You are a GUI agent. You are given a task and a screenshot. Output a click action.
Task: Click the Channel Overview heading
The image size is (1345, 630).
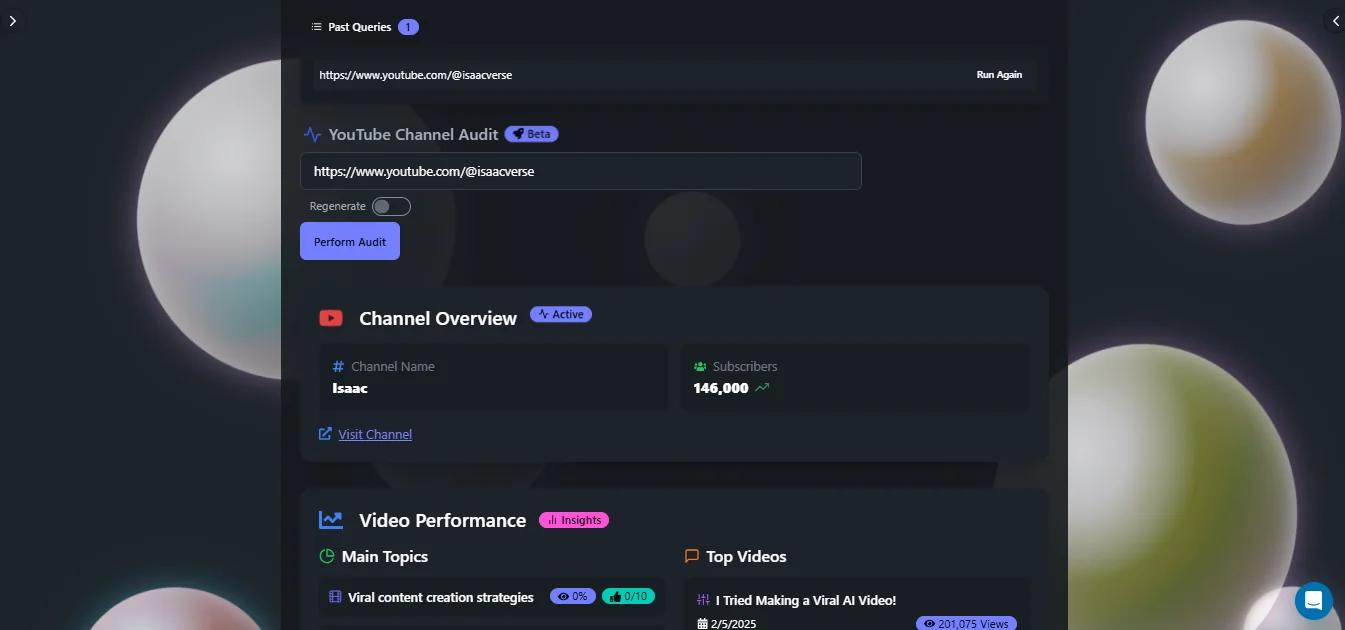pyautogui.click(x=438, y=318)
